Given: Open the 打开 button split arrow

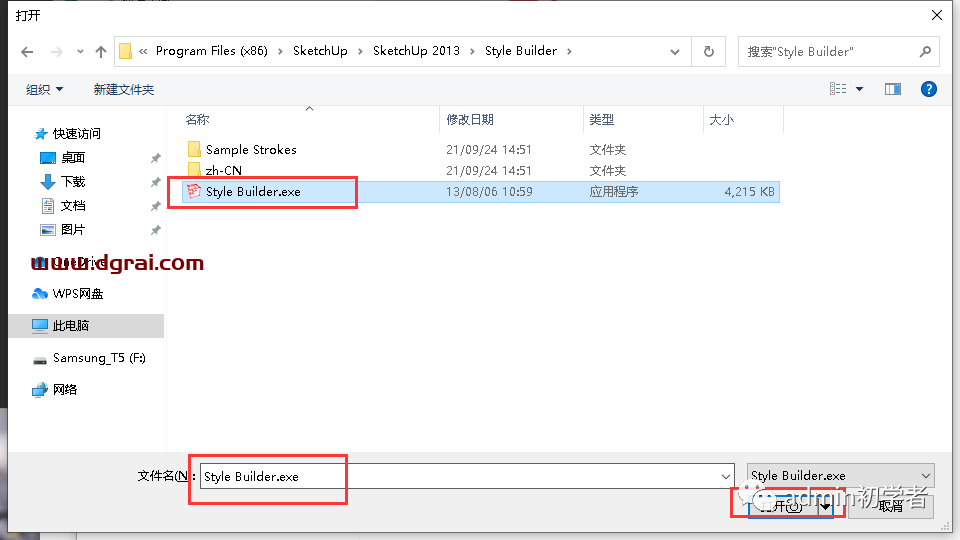Looking at the screenshot, I should coord(825,506).
